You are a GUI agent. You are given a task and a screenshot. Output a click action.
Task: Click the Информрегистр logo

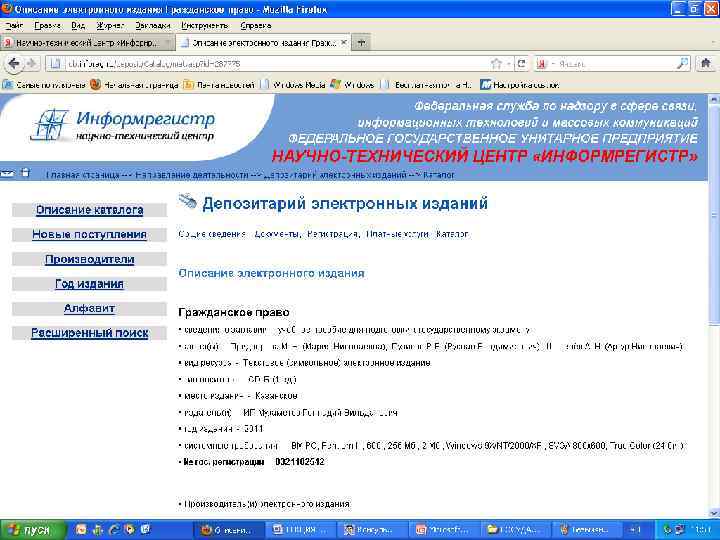pos(123,124)
